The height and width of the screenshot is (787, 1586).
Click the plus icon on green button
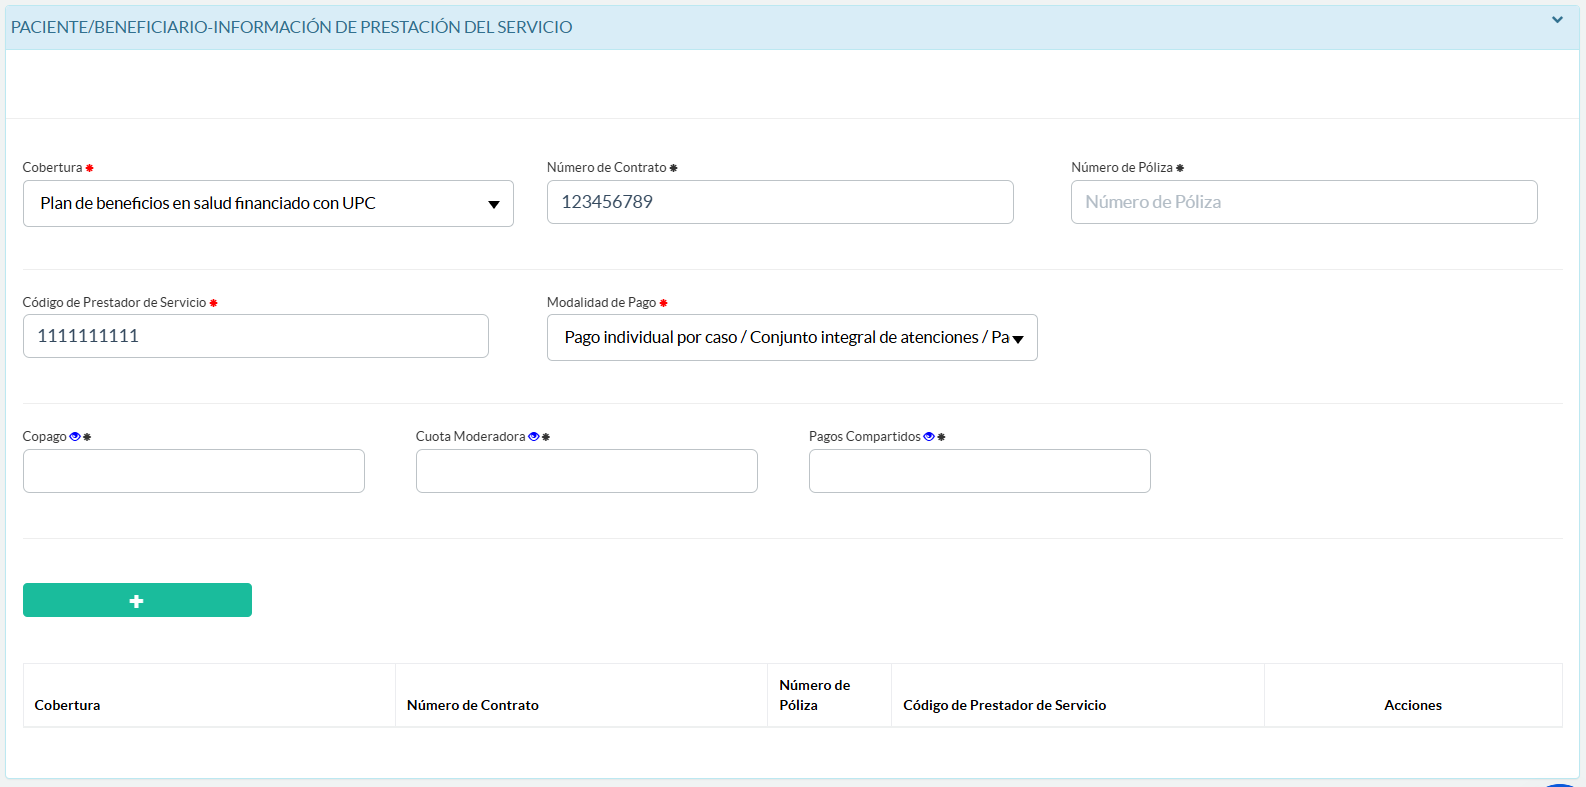click(x=137, y=601)
